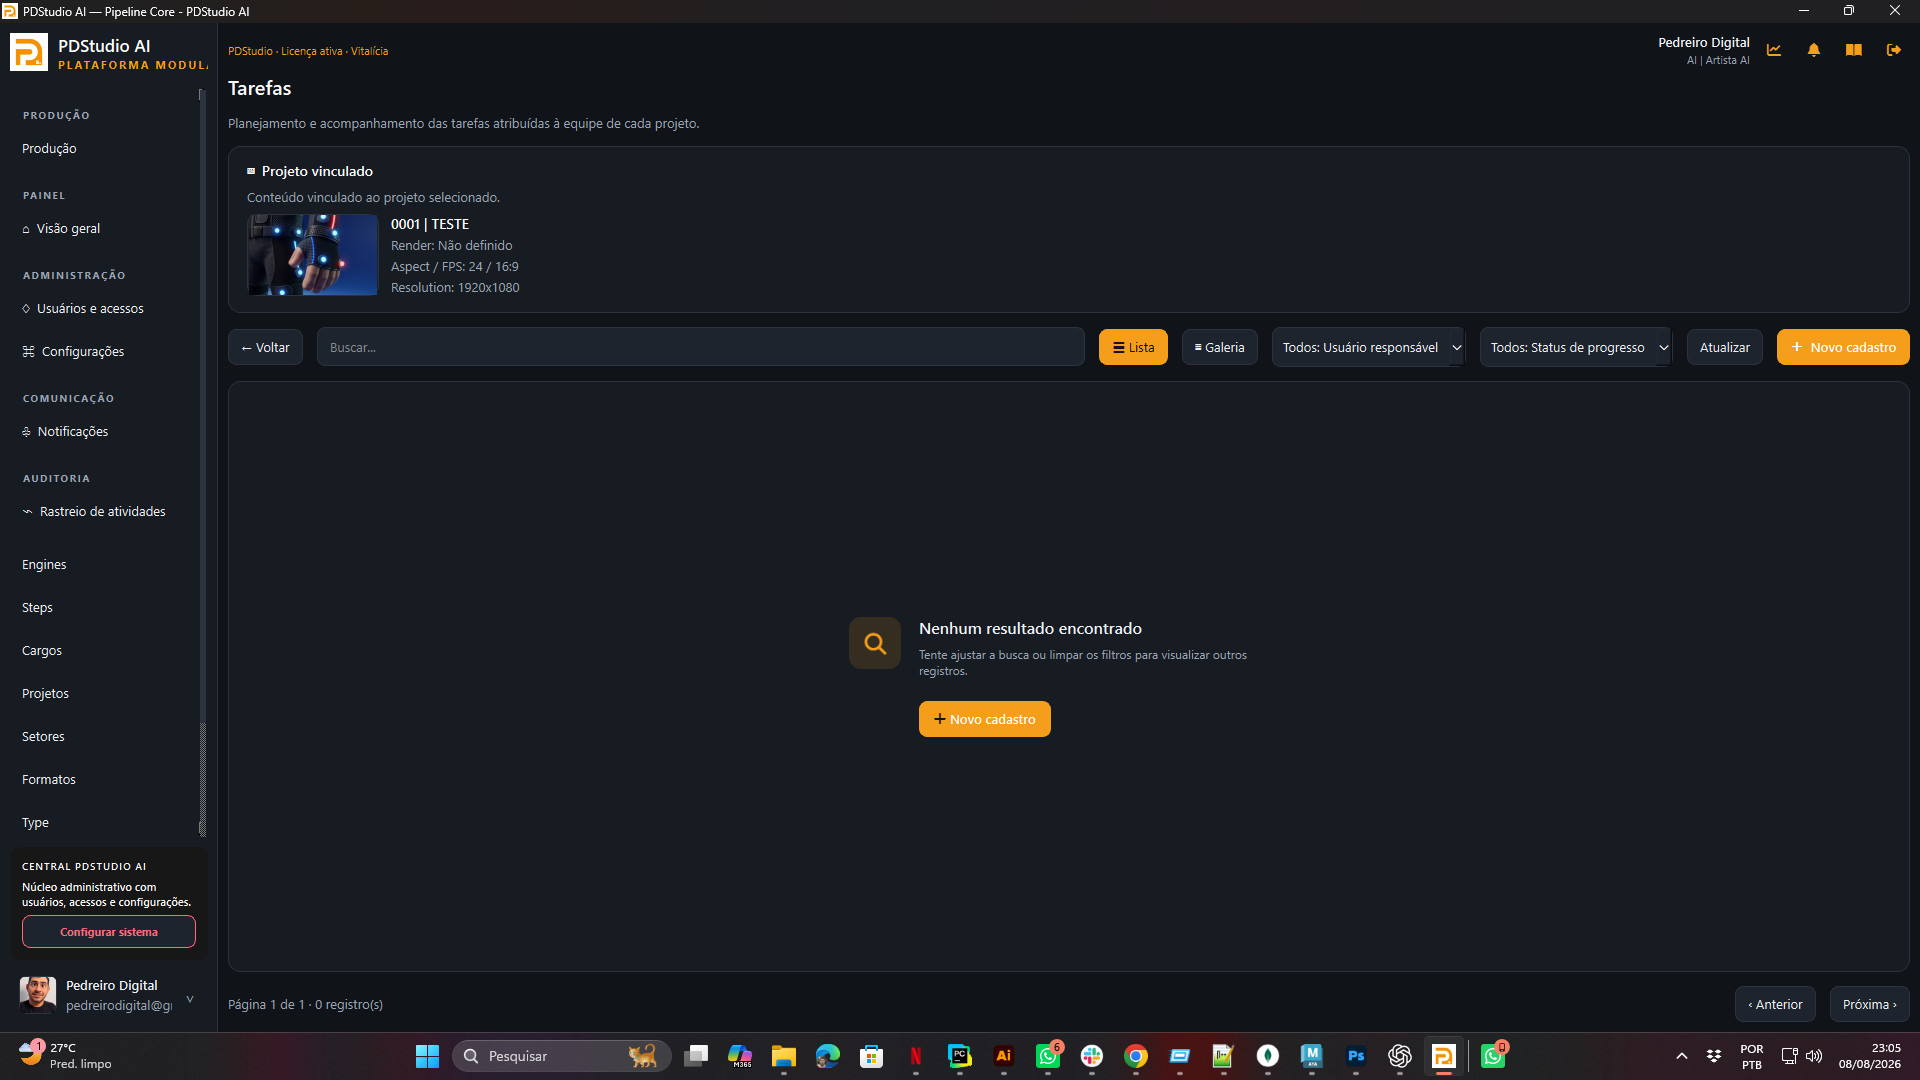Show hidden system tray icons

pyautogui.click(x=1682, y=1056)
